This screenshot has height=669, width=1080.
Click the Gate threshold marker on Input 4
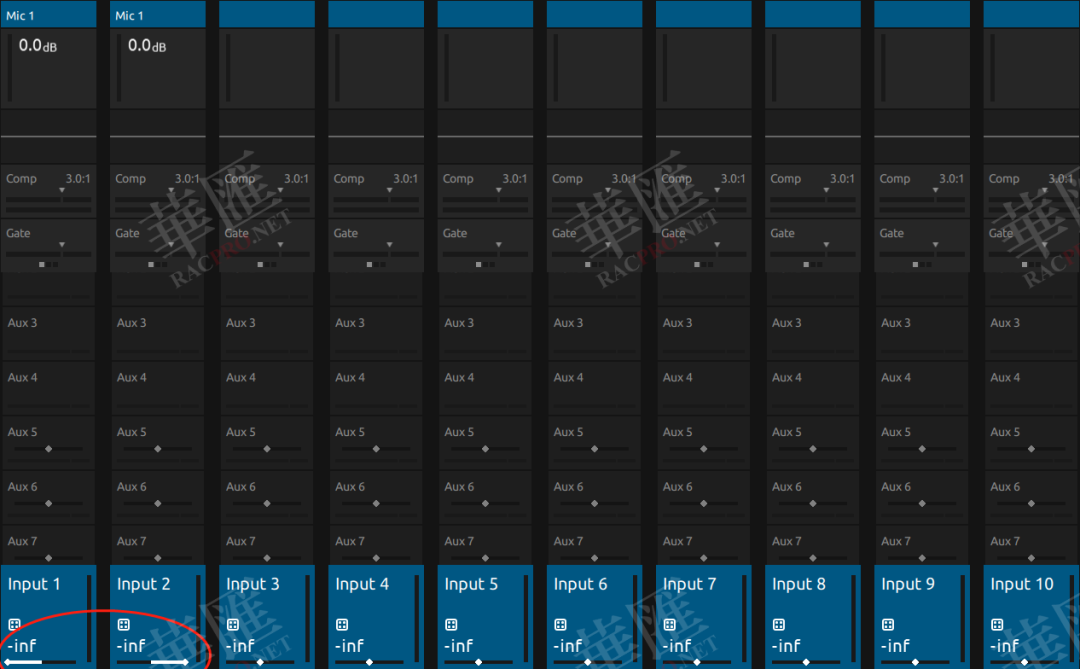[389, 245]
